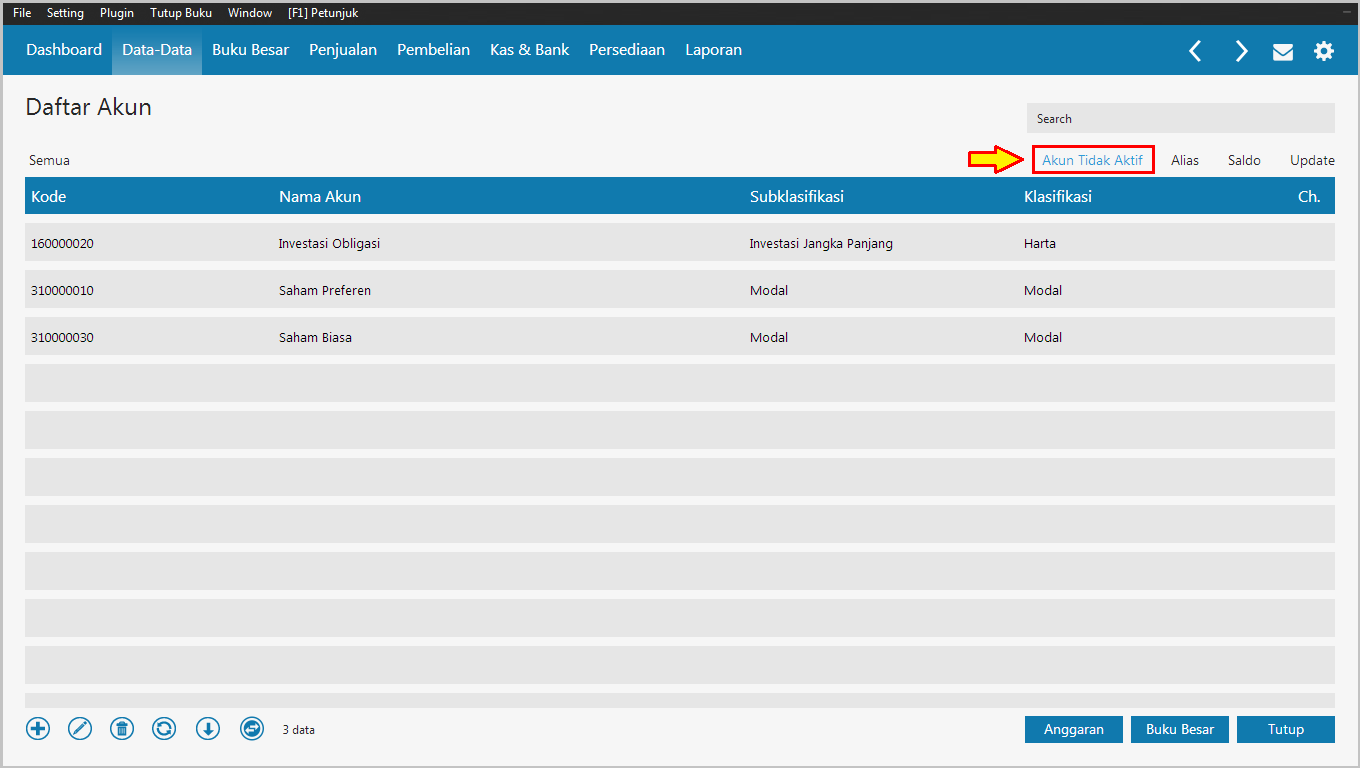Image resolution: width=1360 pixels, height=768 pixels.
Task: Switch to the Dashboard tab
Action: tap(64, 50)
